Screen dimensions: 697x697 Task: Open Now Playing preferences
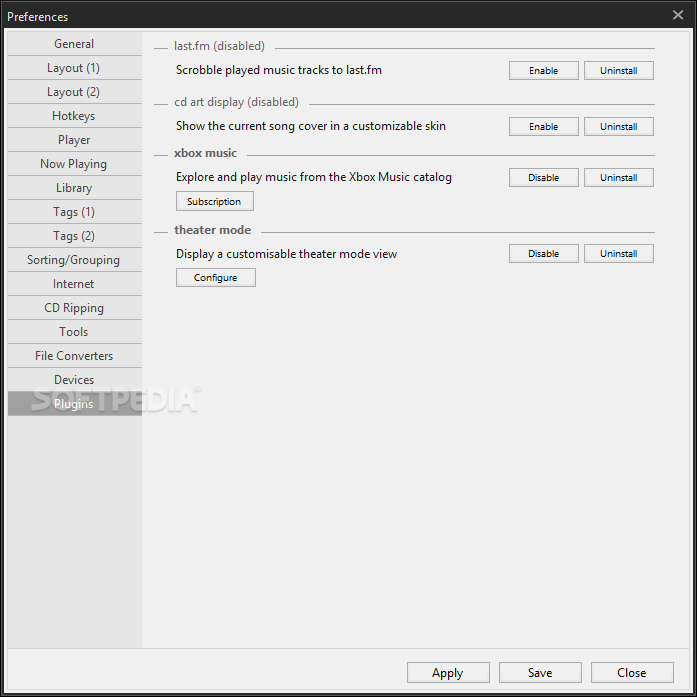74,164
